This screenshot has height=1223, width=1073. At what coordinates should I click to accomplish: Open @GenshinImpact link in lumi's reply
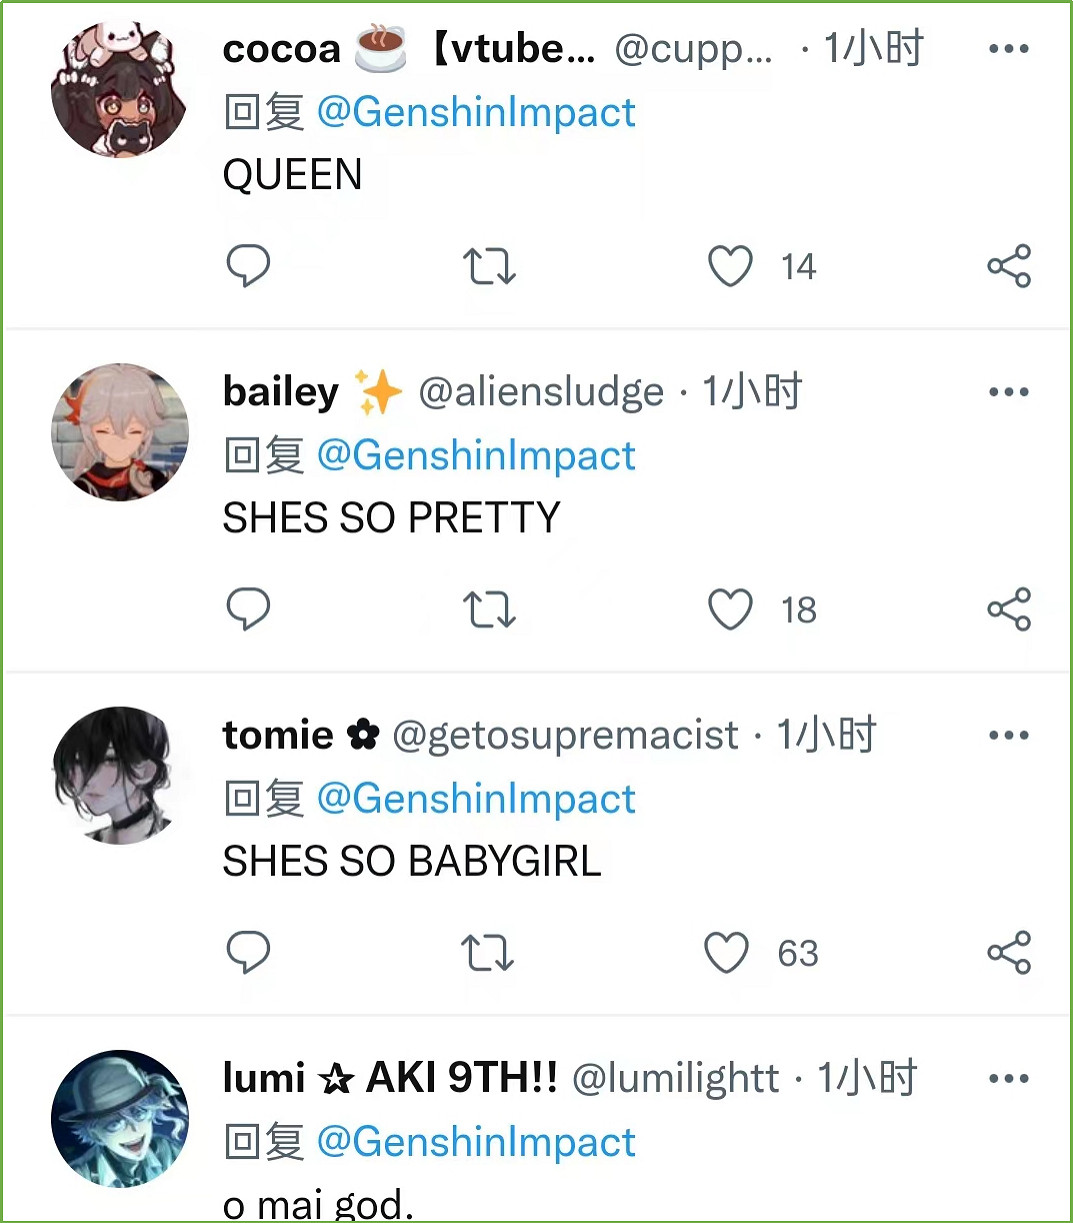(476, 1142)
